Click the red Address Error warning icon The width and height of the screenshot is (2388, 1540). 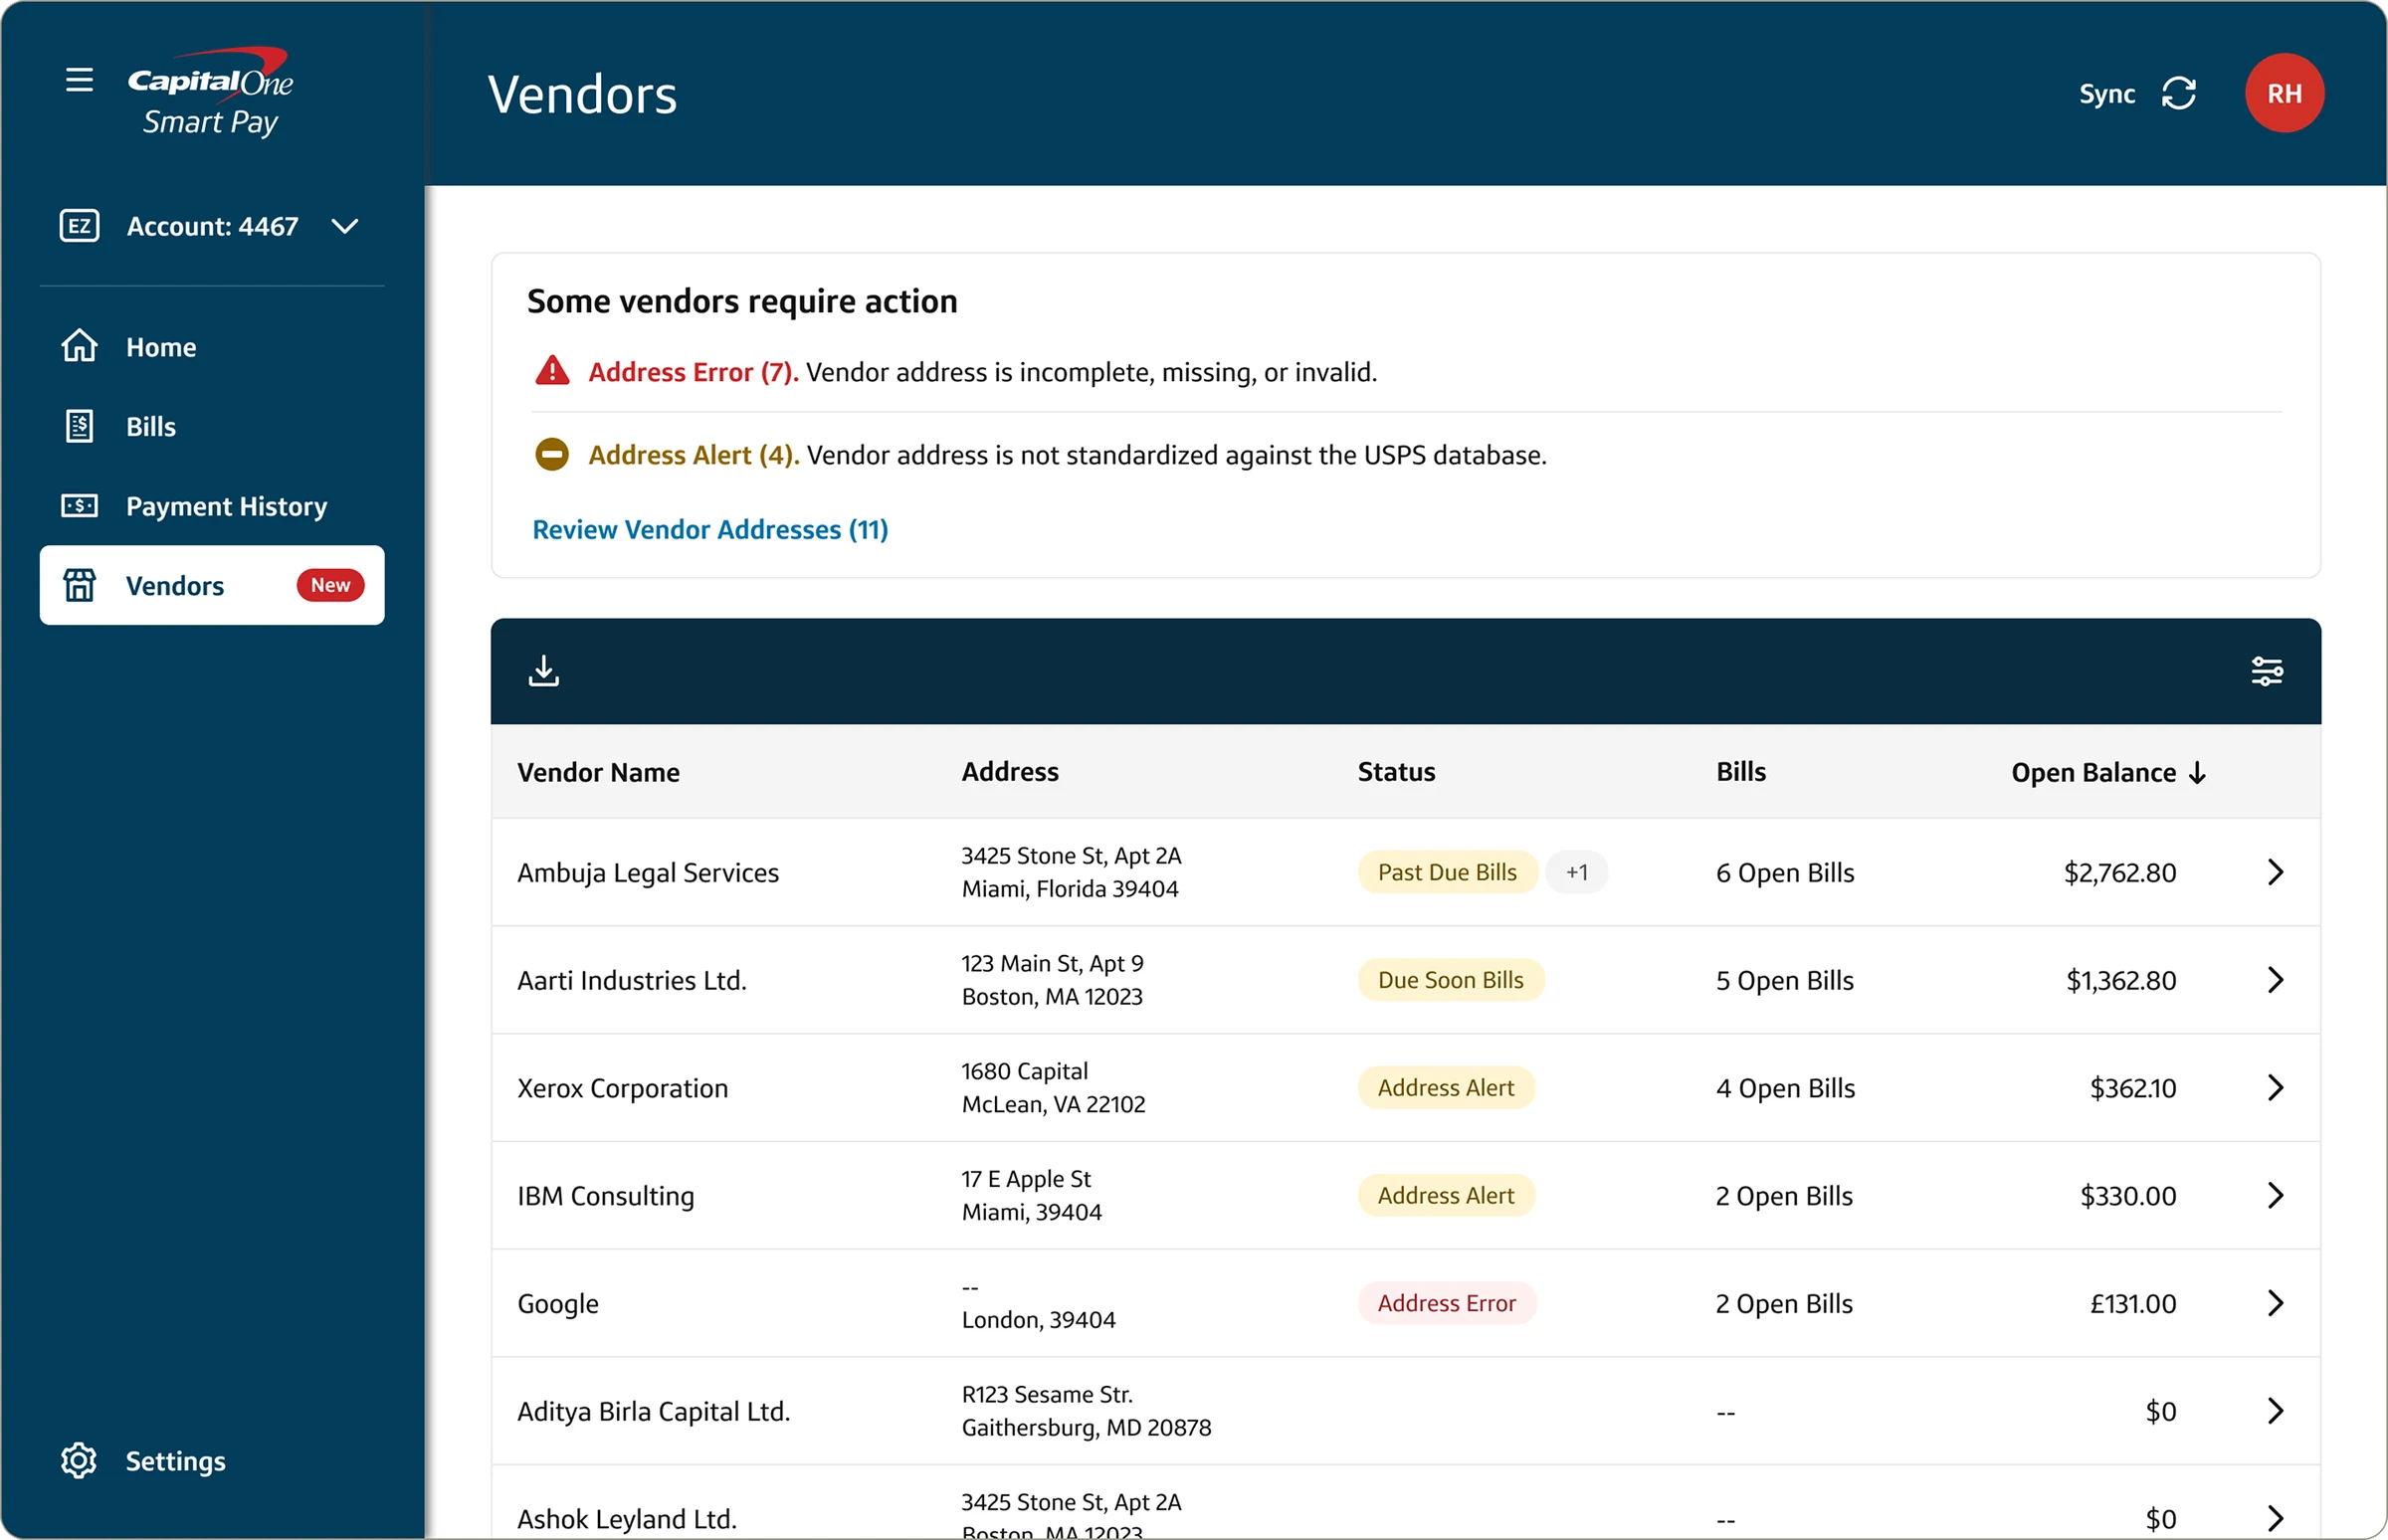pos(552,371)
